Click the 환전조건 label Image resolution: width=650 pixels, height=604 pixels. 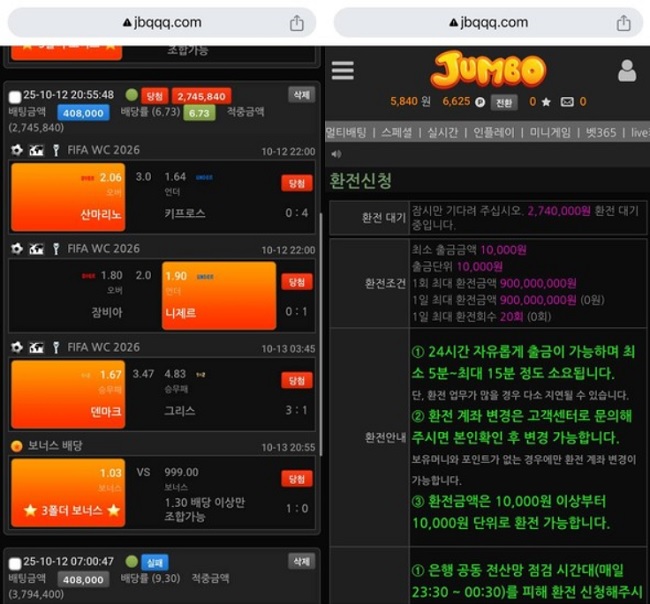385,284
